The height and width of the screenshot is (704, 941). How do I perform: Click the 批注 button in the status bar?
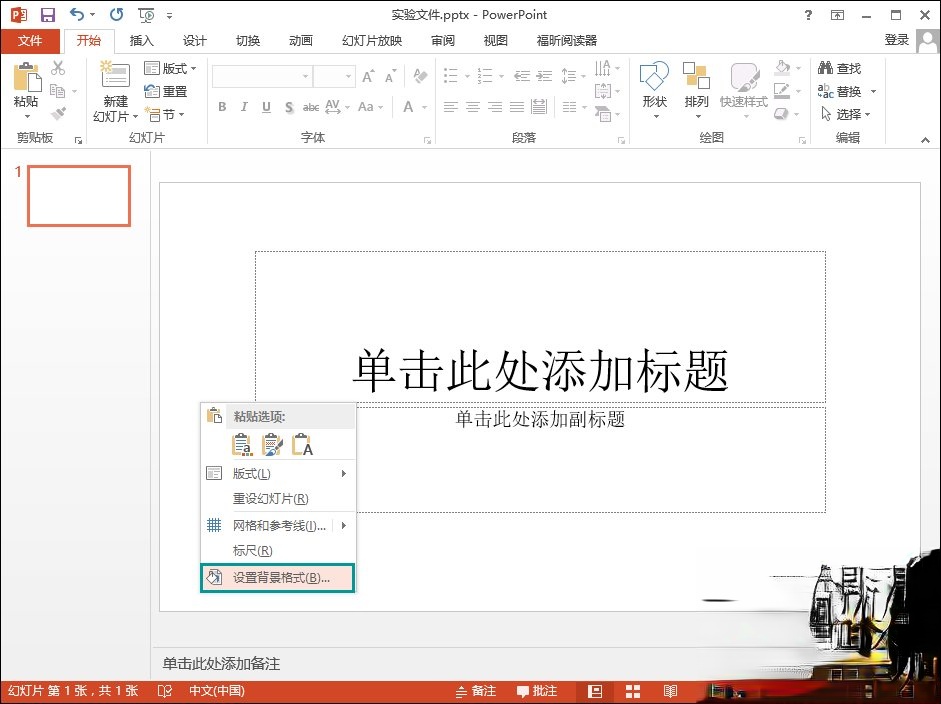click(536, 690)
